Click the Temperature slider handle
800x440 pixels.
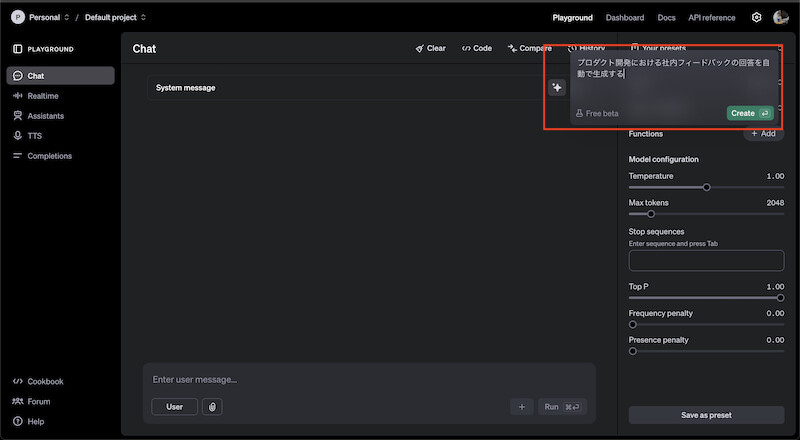click(x=707, y=187)
